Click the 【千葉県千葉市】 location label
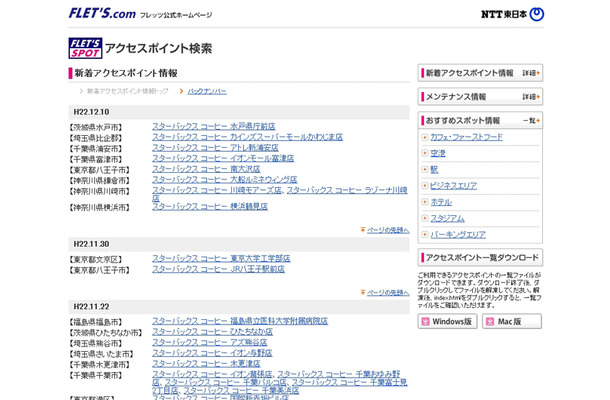 point(95,375)
